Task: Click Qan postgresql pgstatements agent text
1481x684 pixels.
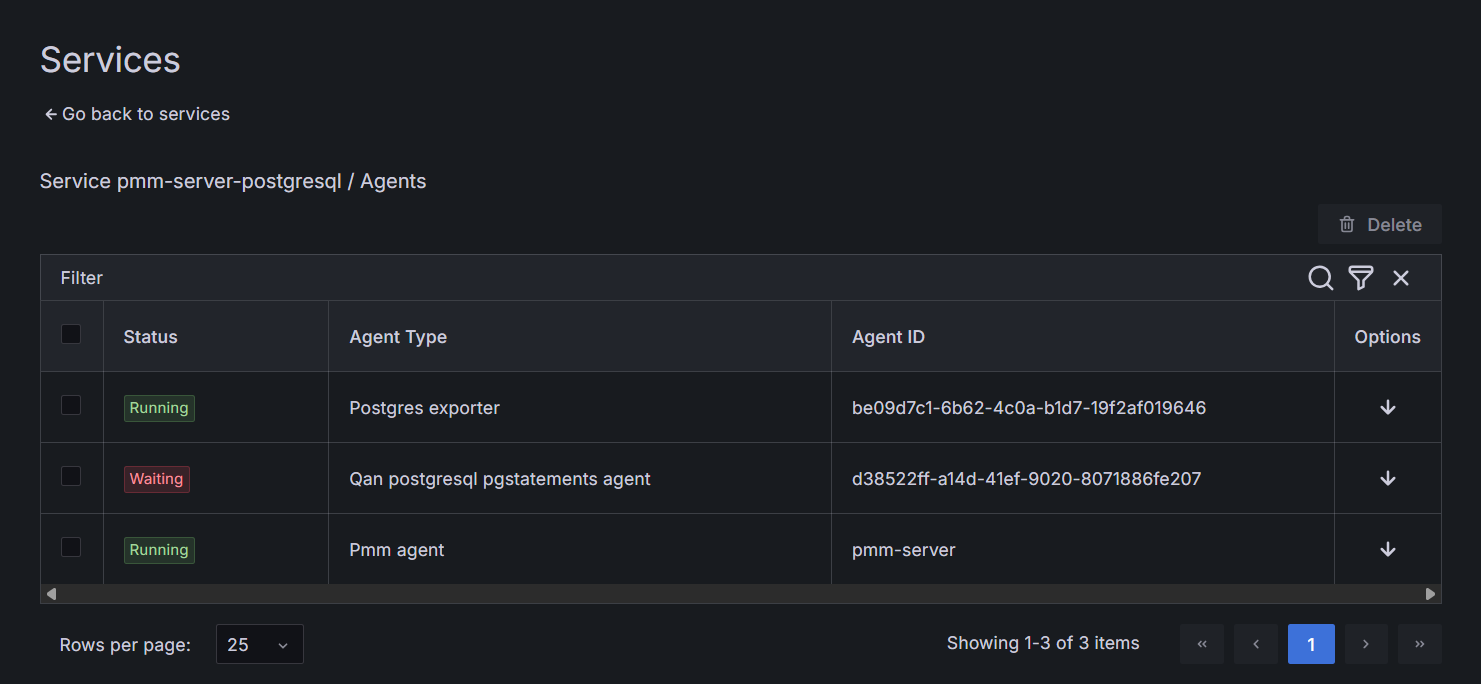Action: tap(500, 479)
